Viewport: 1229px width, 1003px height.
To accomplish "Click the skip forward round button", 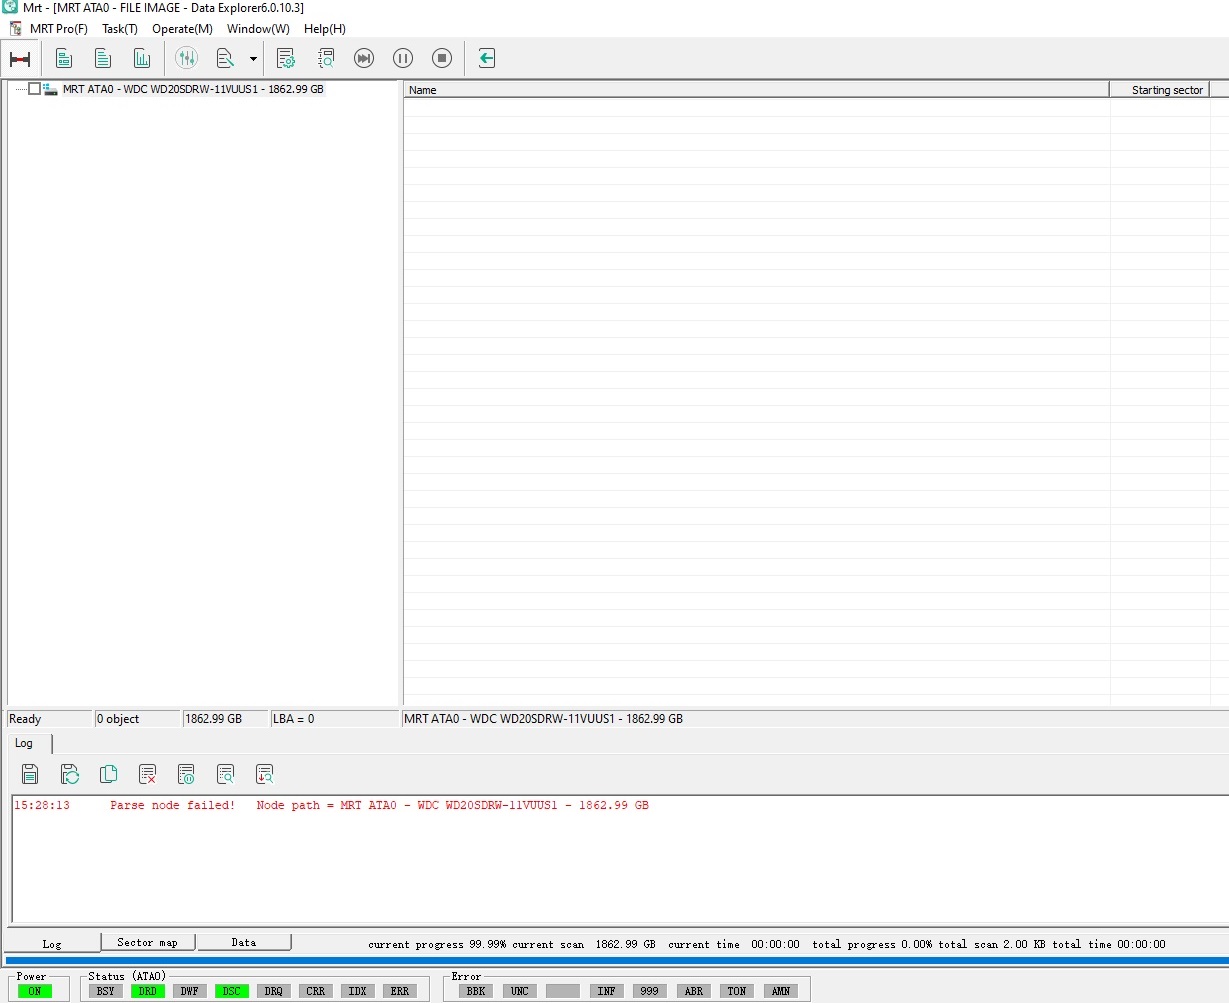I will [x=364, y=58].
